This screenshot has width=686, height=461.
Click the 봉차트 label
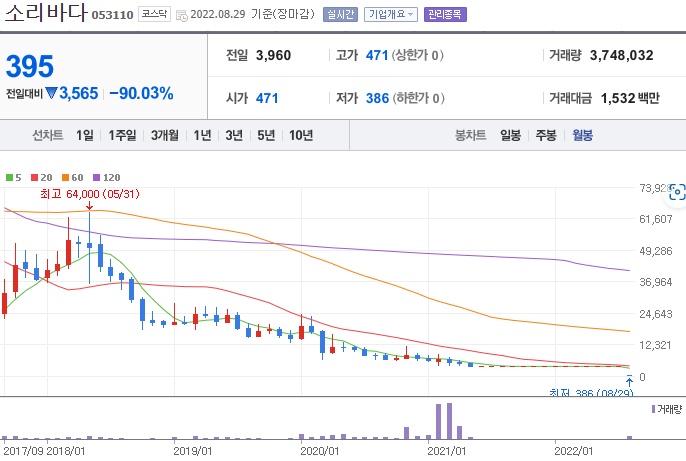point(470,135)
